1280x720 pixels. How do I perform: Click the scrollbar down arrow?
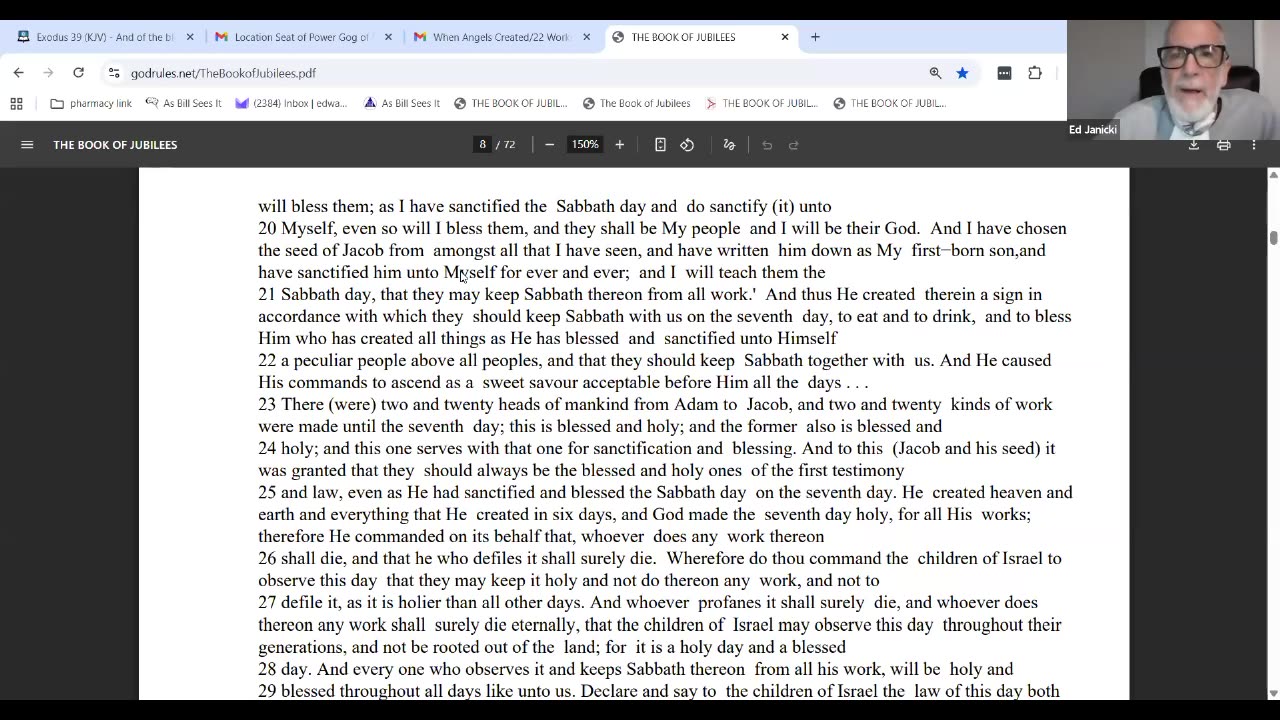pos(1273,693)
